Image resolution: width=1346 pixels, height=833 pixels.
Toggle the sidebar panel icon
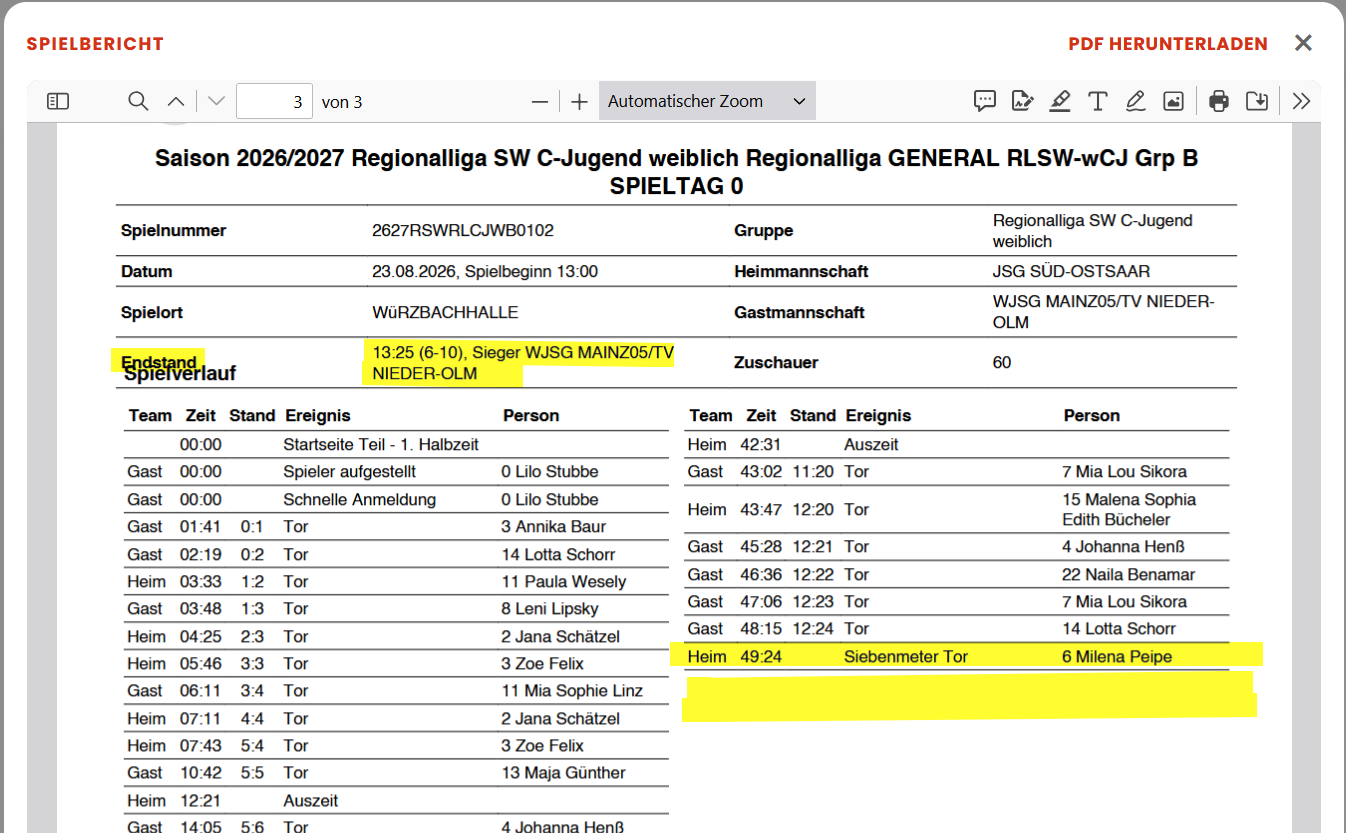(58, 101)
